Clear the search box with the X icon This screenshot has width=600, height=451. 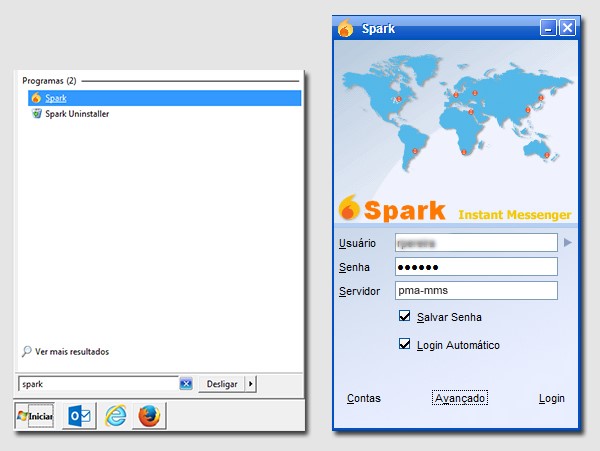click(186, 384)
